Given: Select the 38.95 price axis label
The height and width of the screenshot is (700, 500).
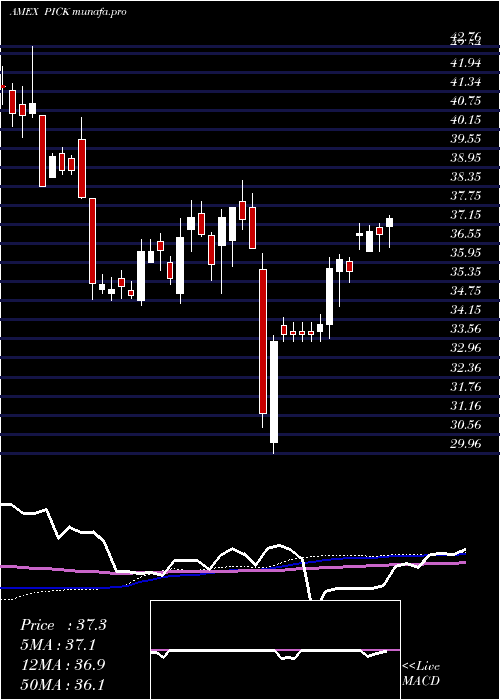Looking at the screenshot, I should pyautogui.click(x=466, y=158).
